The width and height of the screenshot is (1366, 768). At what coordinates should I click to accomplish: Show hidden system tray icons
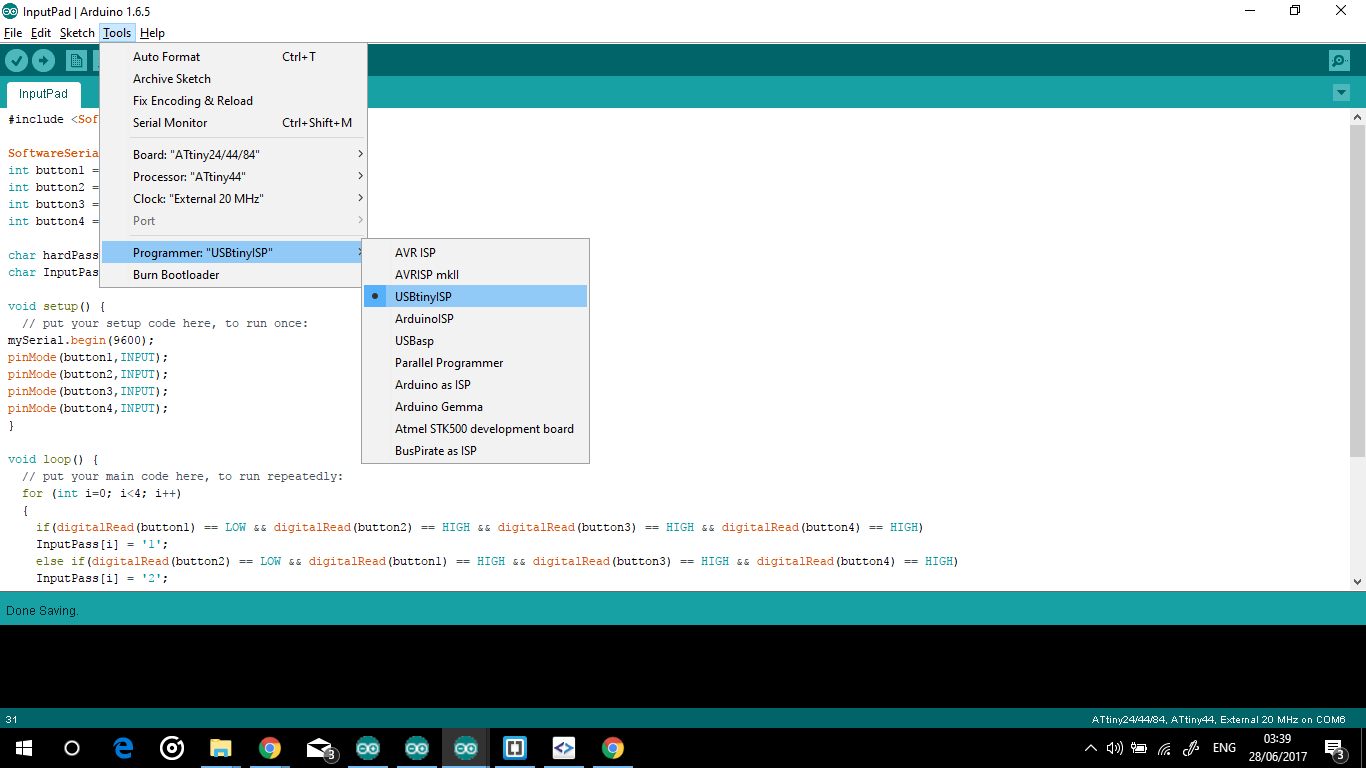pyautogui.click(x=1090, y=748)
